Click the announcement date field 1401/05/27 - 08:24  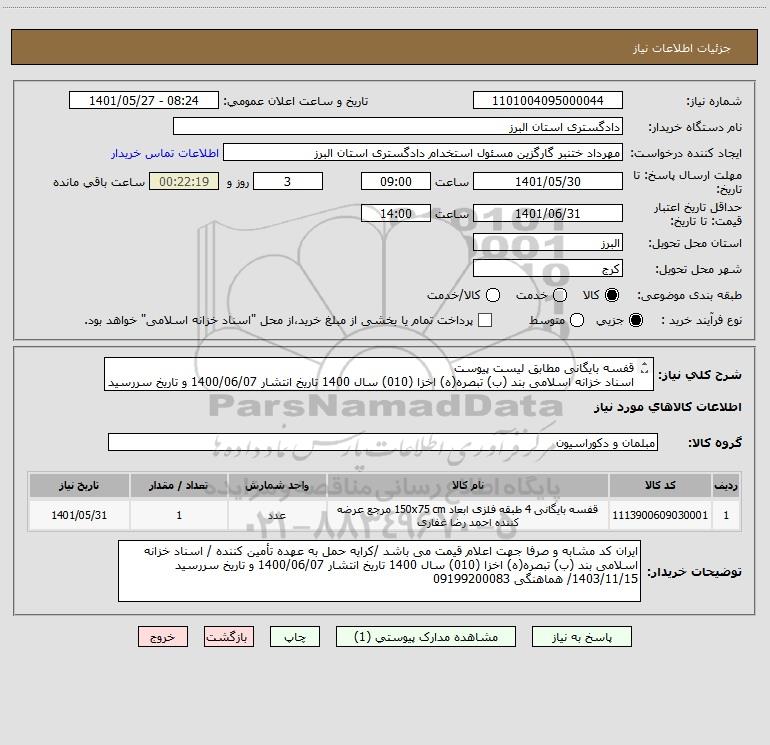point(144,101)
